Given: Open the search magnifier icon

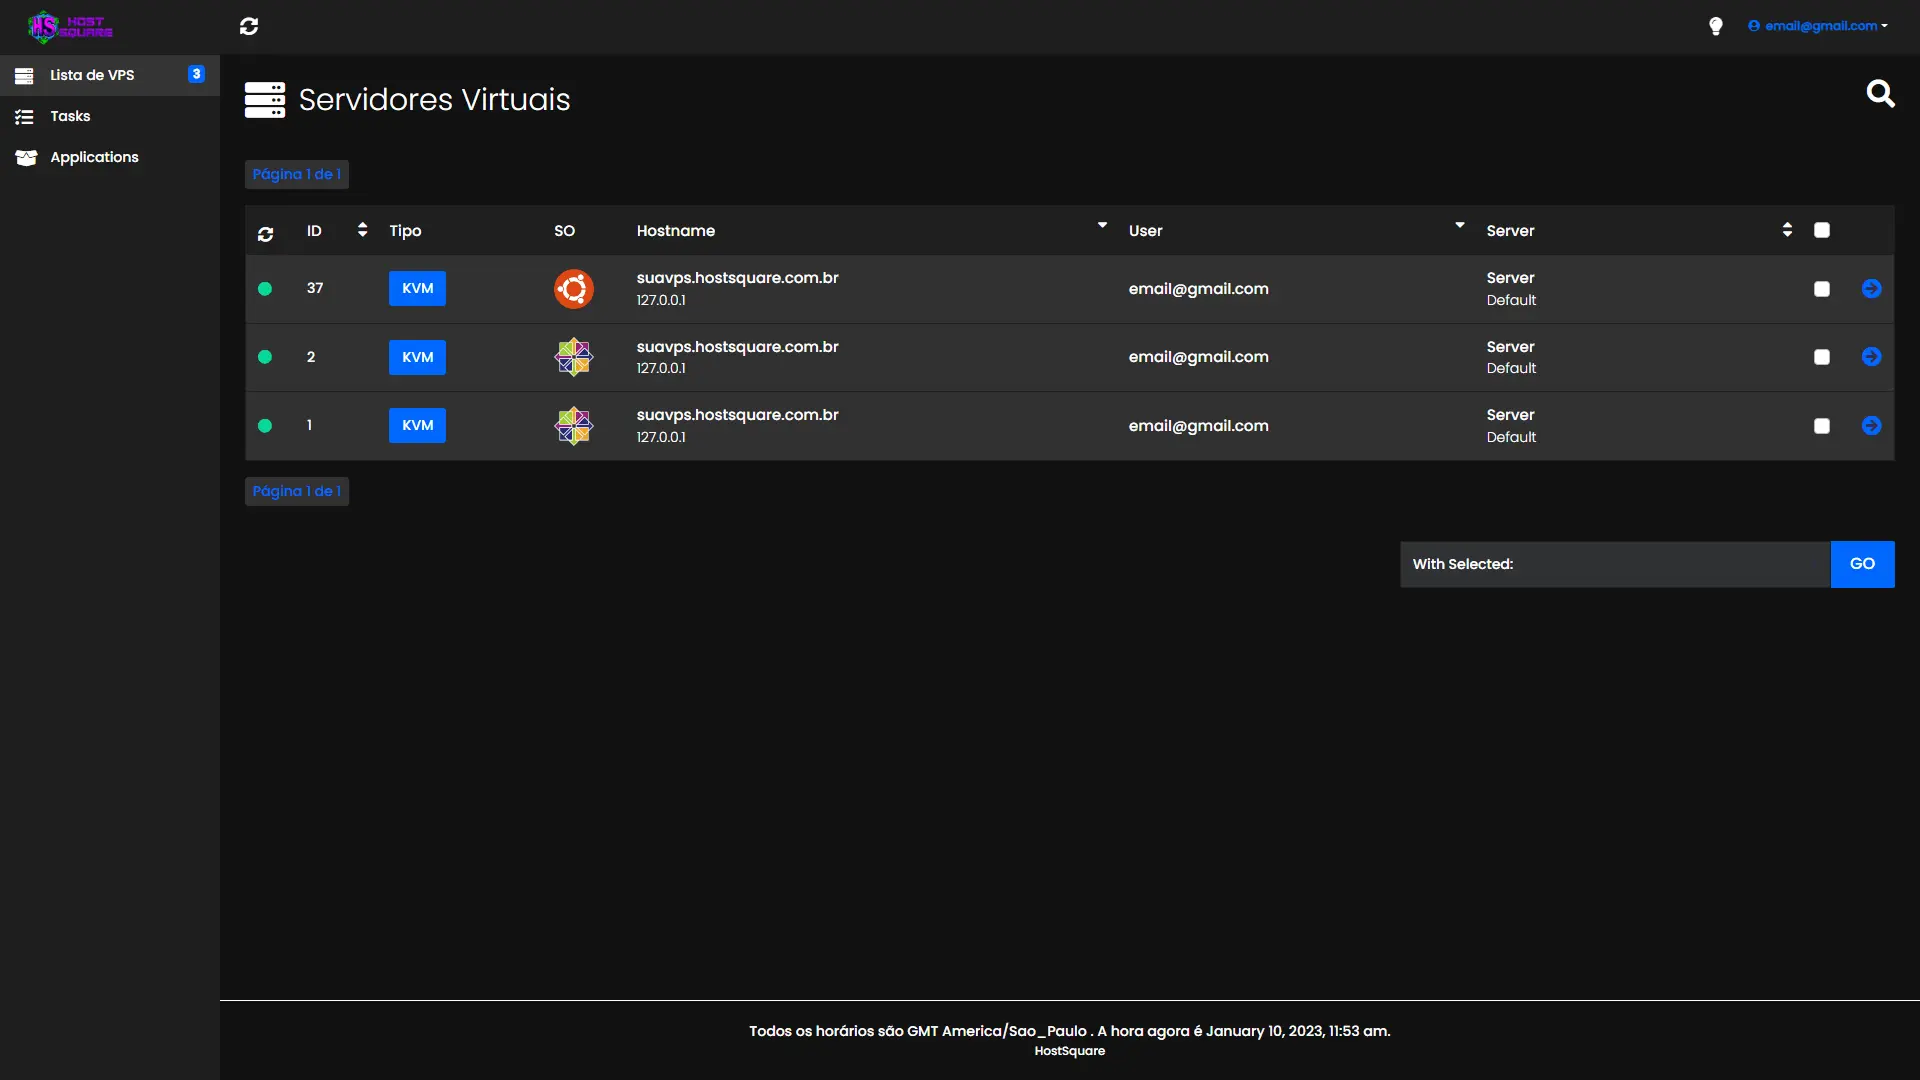Looking at the screenshot, I should point(1880,94).
